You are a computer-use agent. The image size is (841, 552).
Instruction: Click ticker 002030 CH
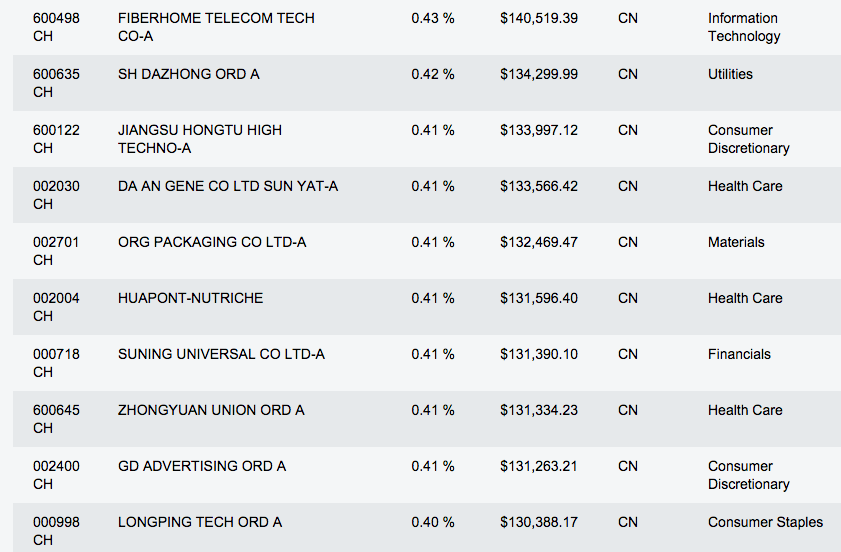pos(56,195)
